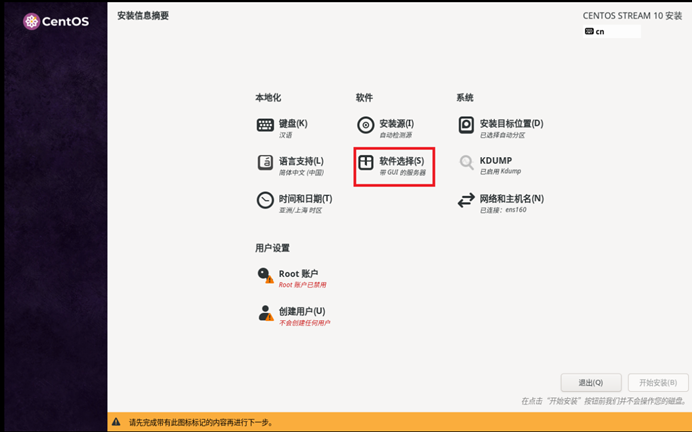The image size is (692, 432).
Task: Open 安装目标位置(D) label
Action: 511,124
